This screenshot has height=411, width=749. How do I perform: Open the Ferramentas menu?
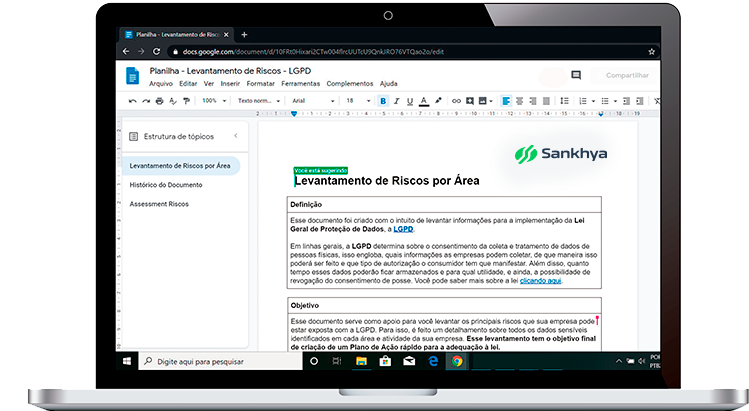pyautogui.click(x=300, y=84)
